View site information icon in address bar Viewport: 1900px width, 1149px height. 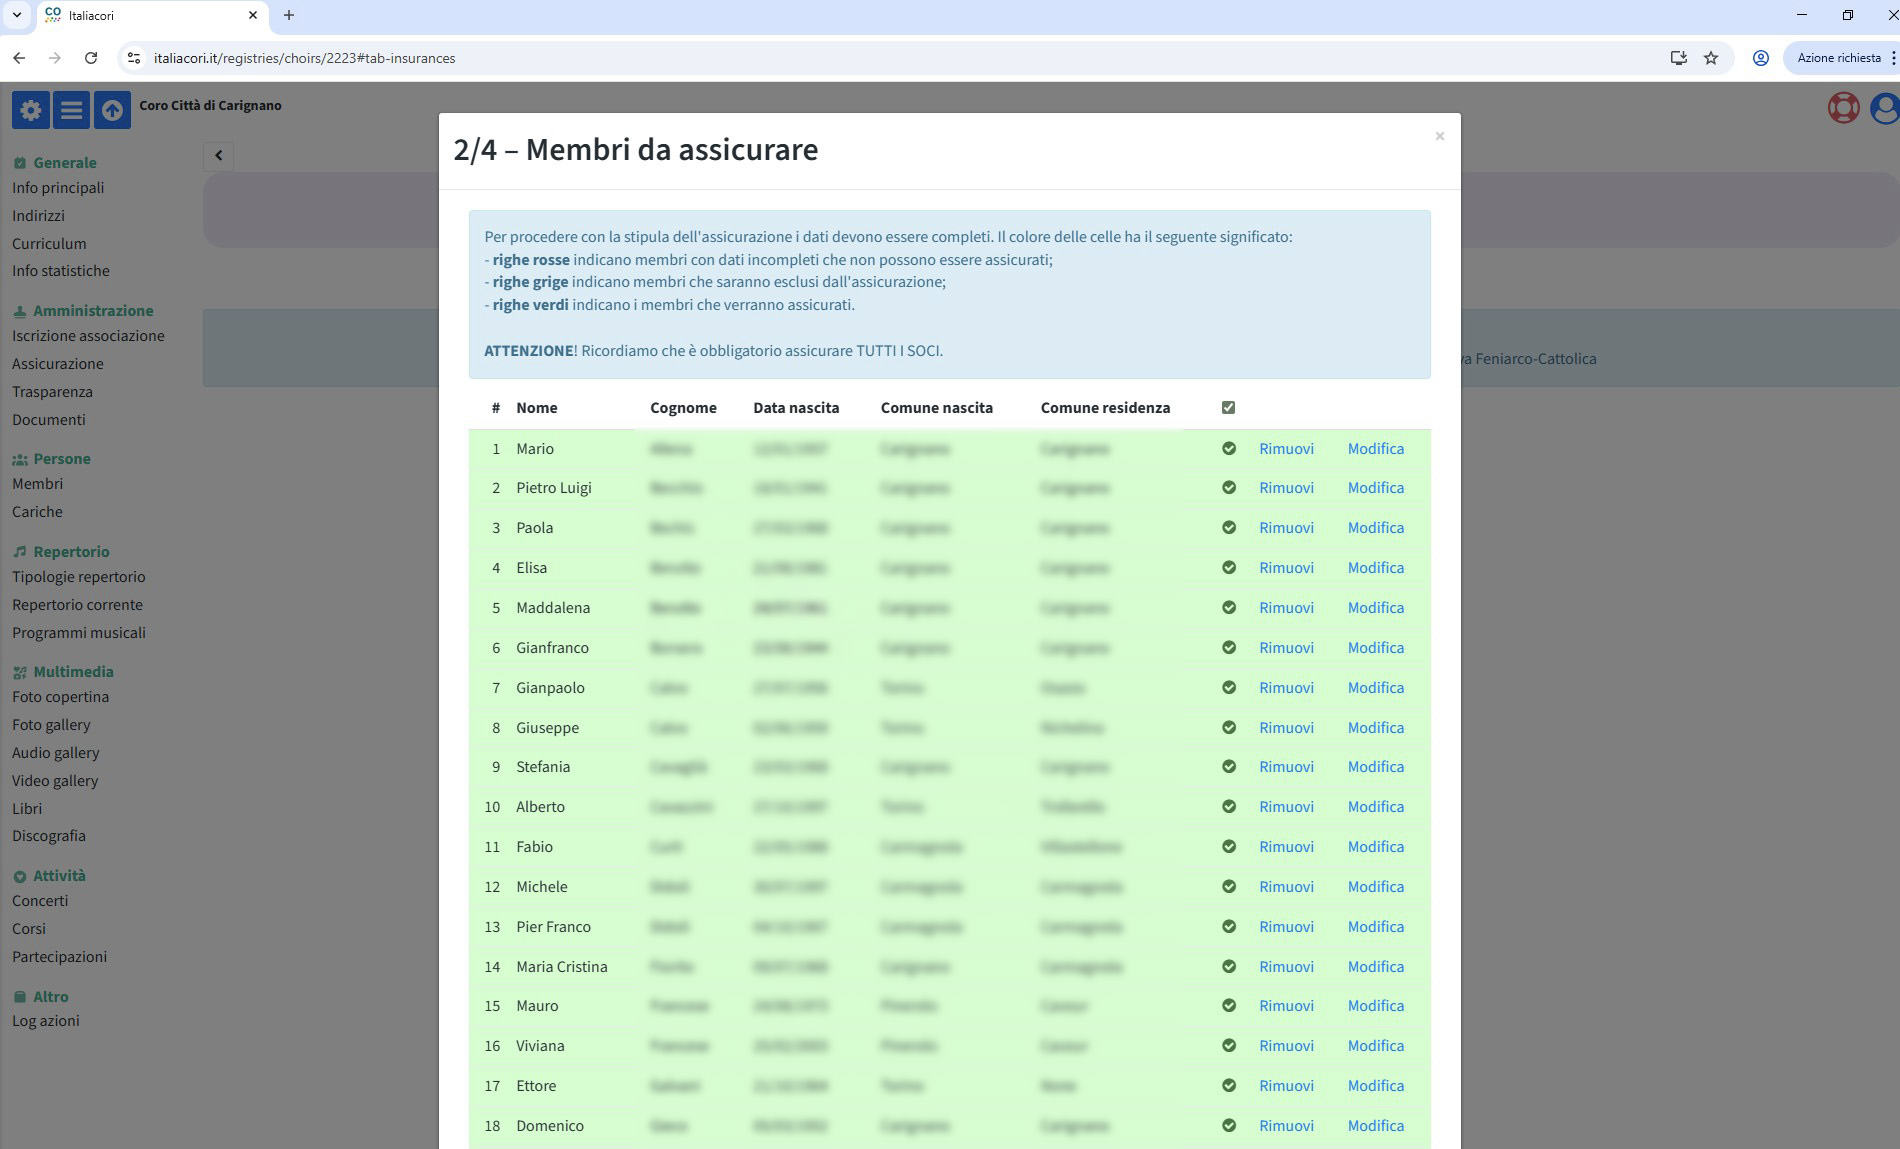coord(134,58)
